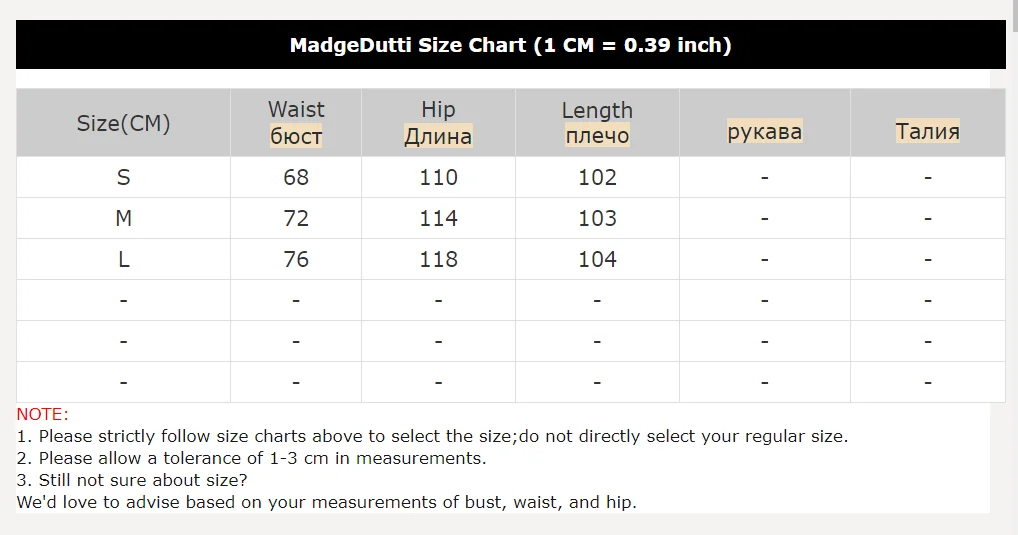Select the size S row label

[123, 177]
